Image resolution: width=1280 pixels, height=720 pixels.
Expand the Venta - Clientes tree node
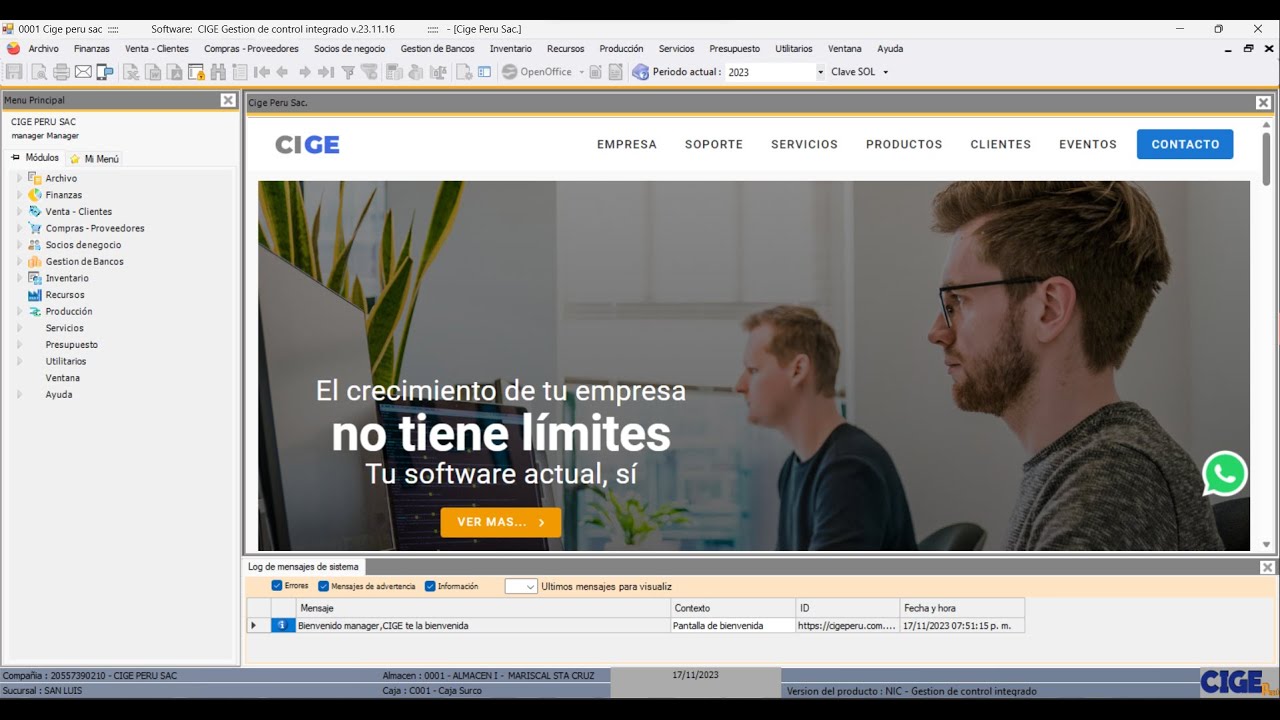[19, 211]
